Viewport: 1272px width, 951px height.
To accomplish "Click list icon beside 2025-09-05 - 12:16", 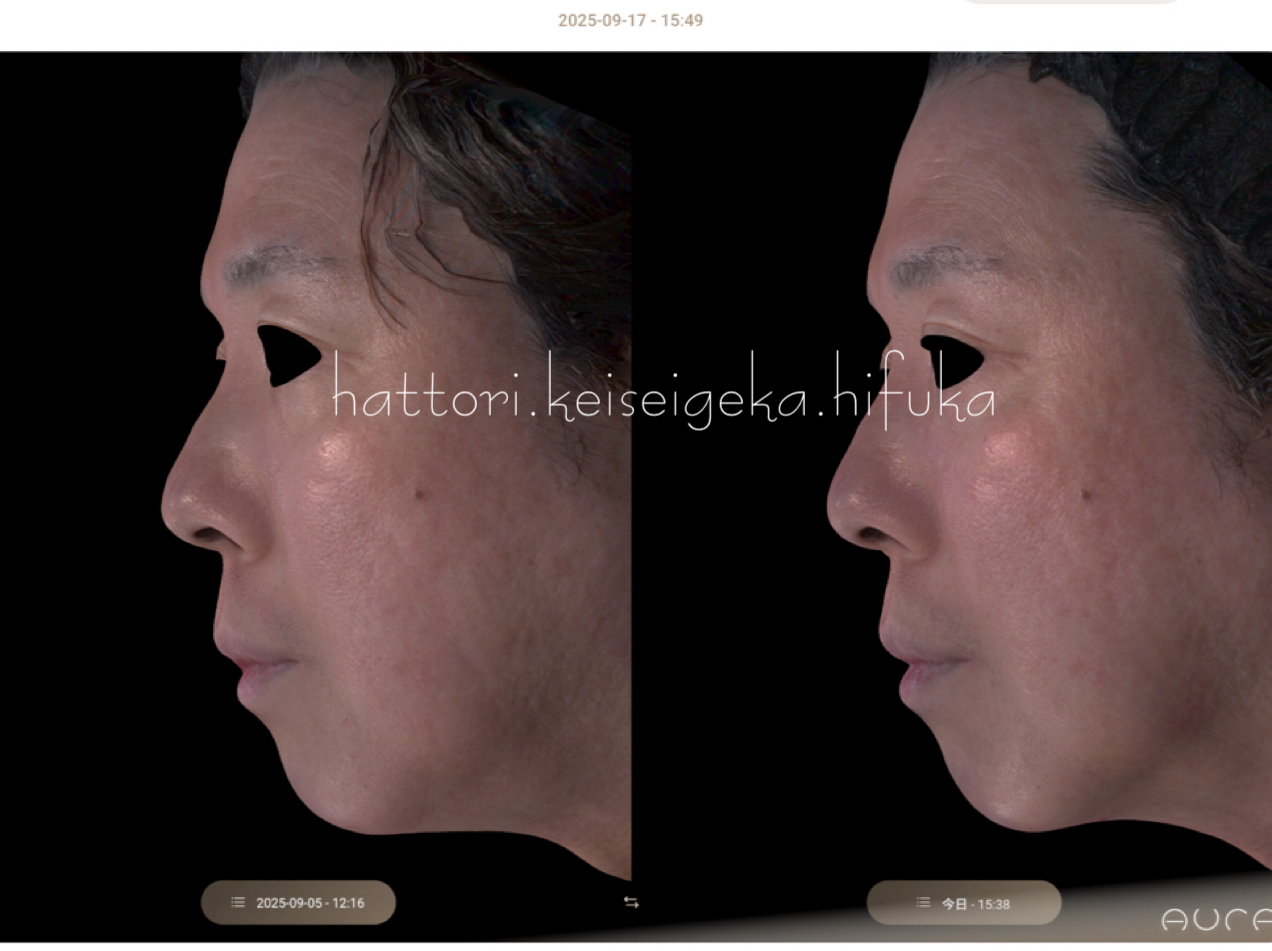I will [237, 903].
